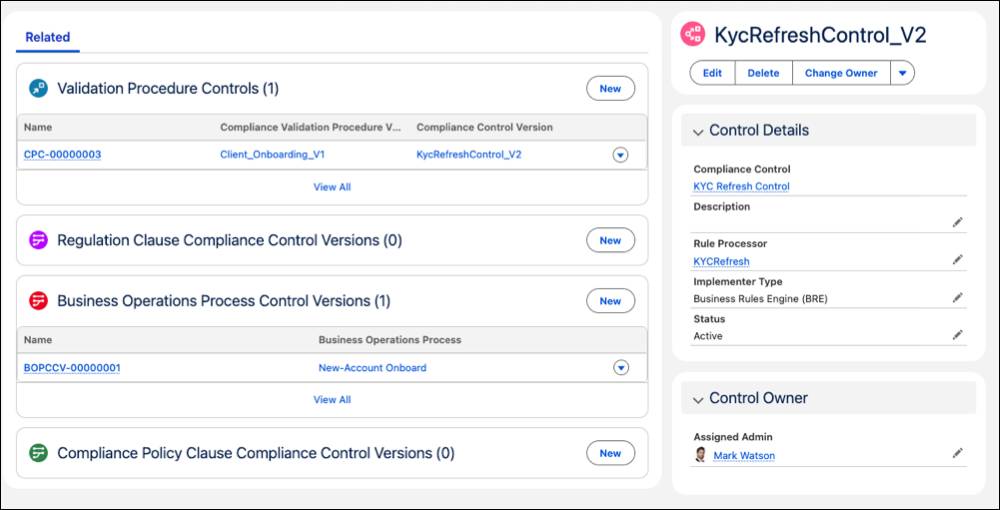Open the BOPCCV-00000001 record link
Image resolution: width=1000 pixels, height=510 pixels.
[x=72, y=368]
